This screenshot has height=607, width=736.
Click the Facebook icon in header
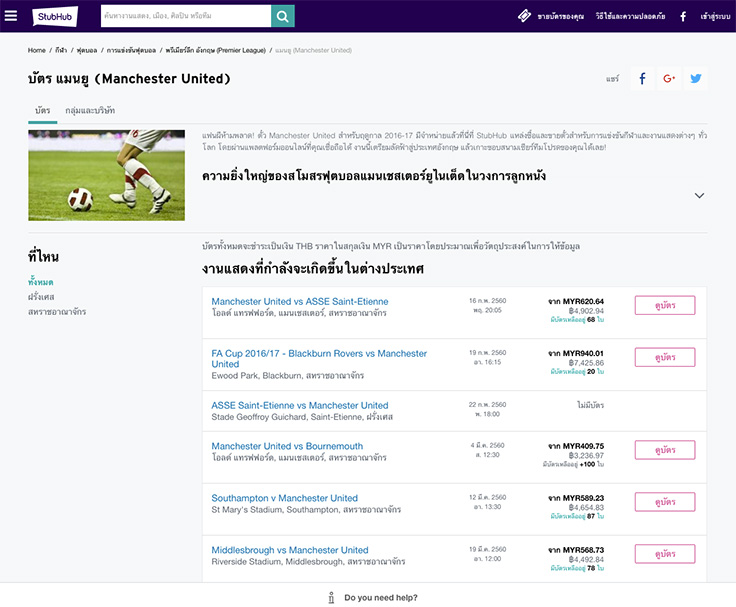tap(683, 16)
